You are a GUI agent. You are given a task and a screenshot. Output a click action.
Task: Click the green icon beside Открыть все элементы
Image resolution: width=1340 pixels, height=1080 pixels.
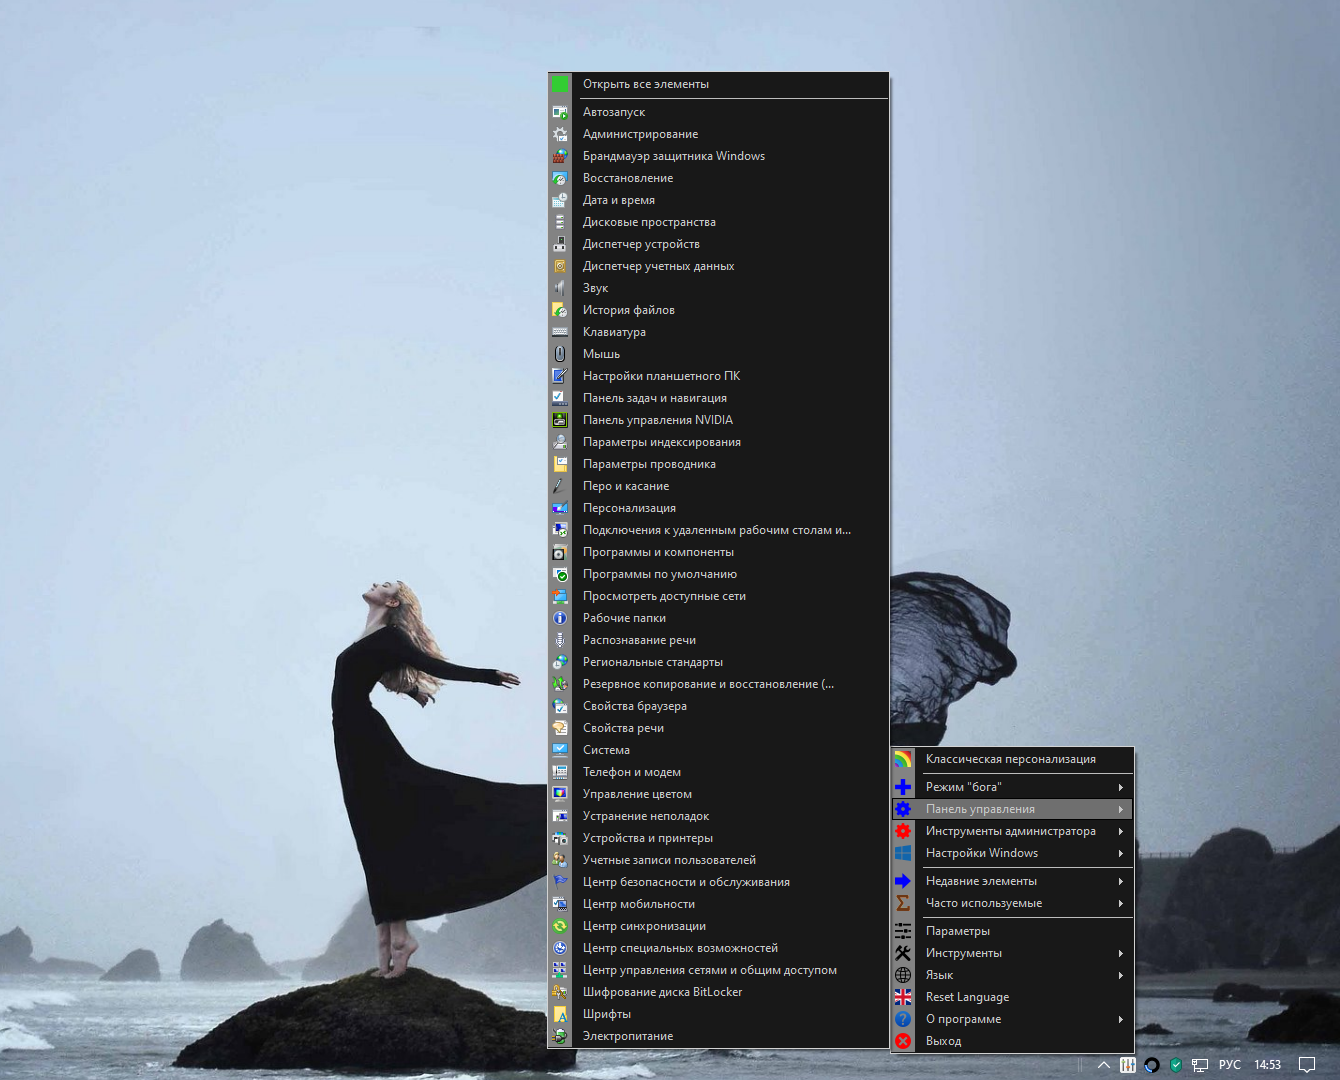click(x=560, y=84)
